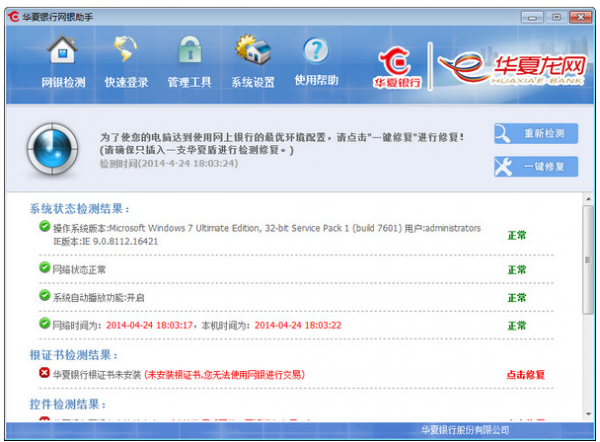The image size is (600, 442).
Task: Minimize the 华夏银行网银助手 window
Action: pyautogui.click(x=532, y=17)
